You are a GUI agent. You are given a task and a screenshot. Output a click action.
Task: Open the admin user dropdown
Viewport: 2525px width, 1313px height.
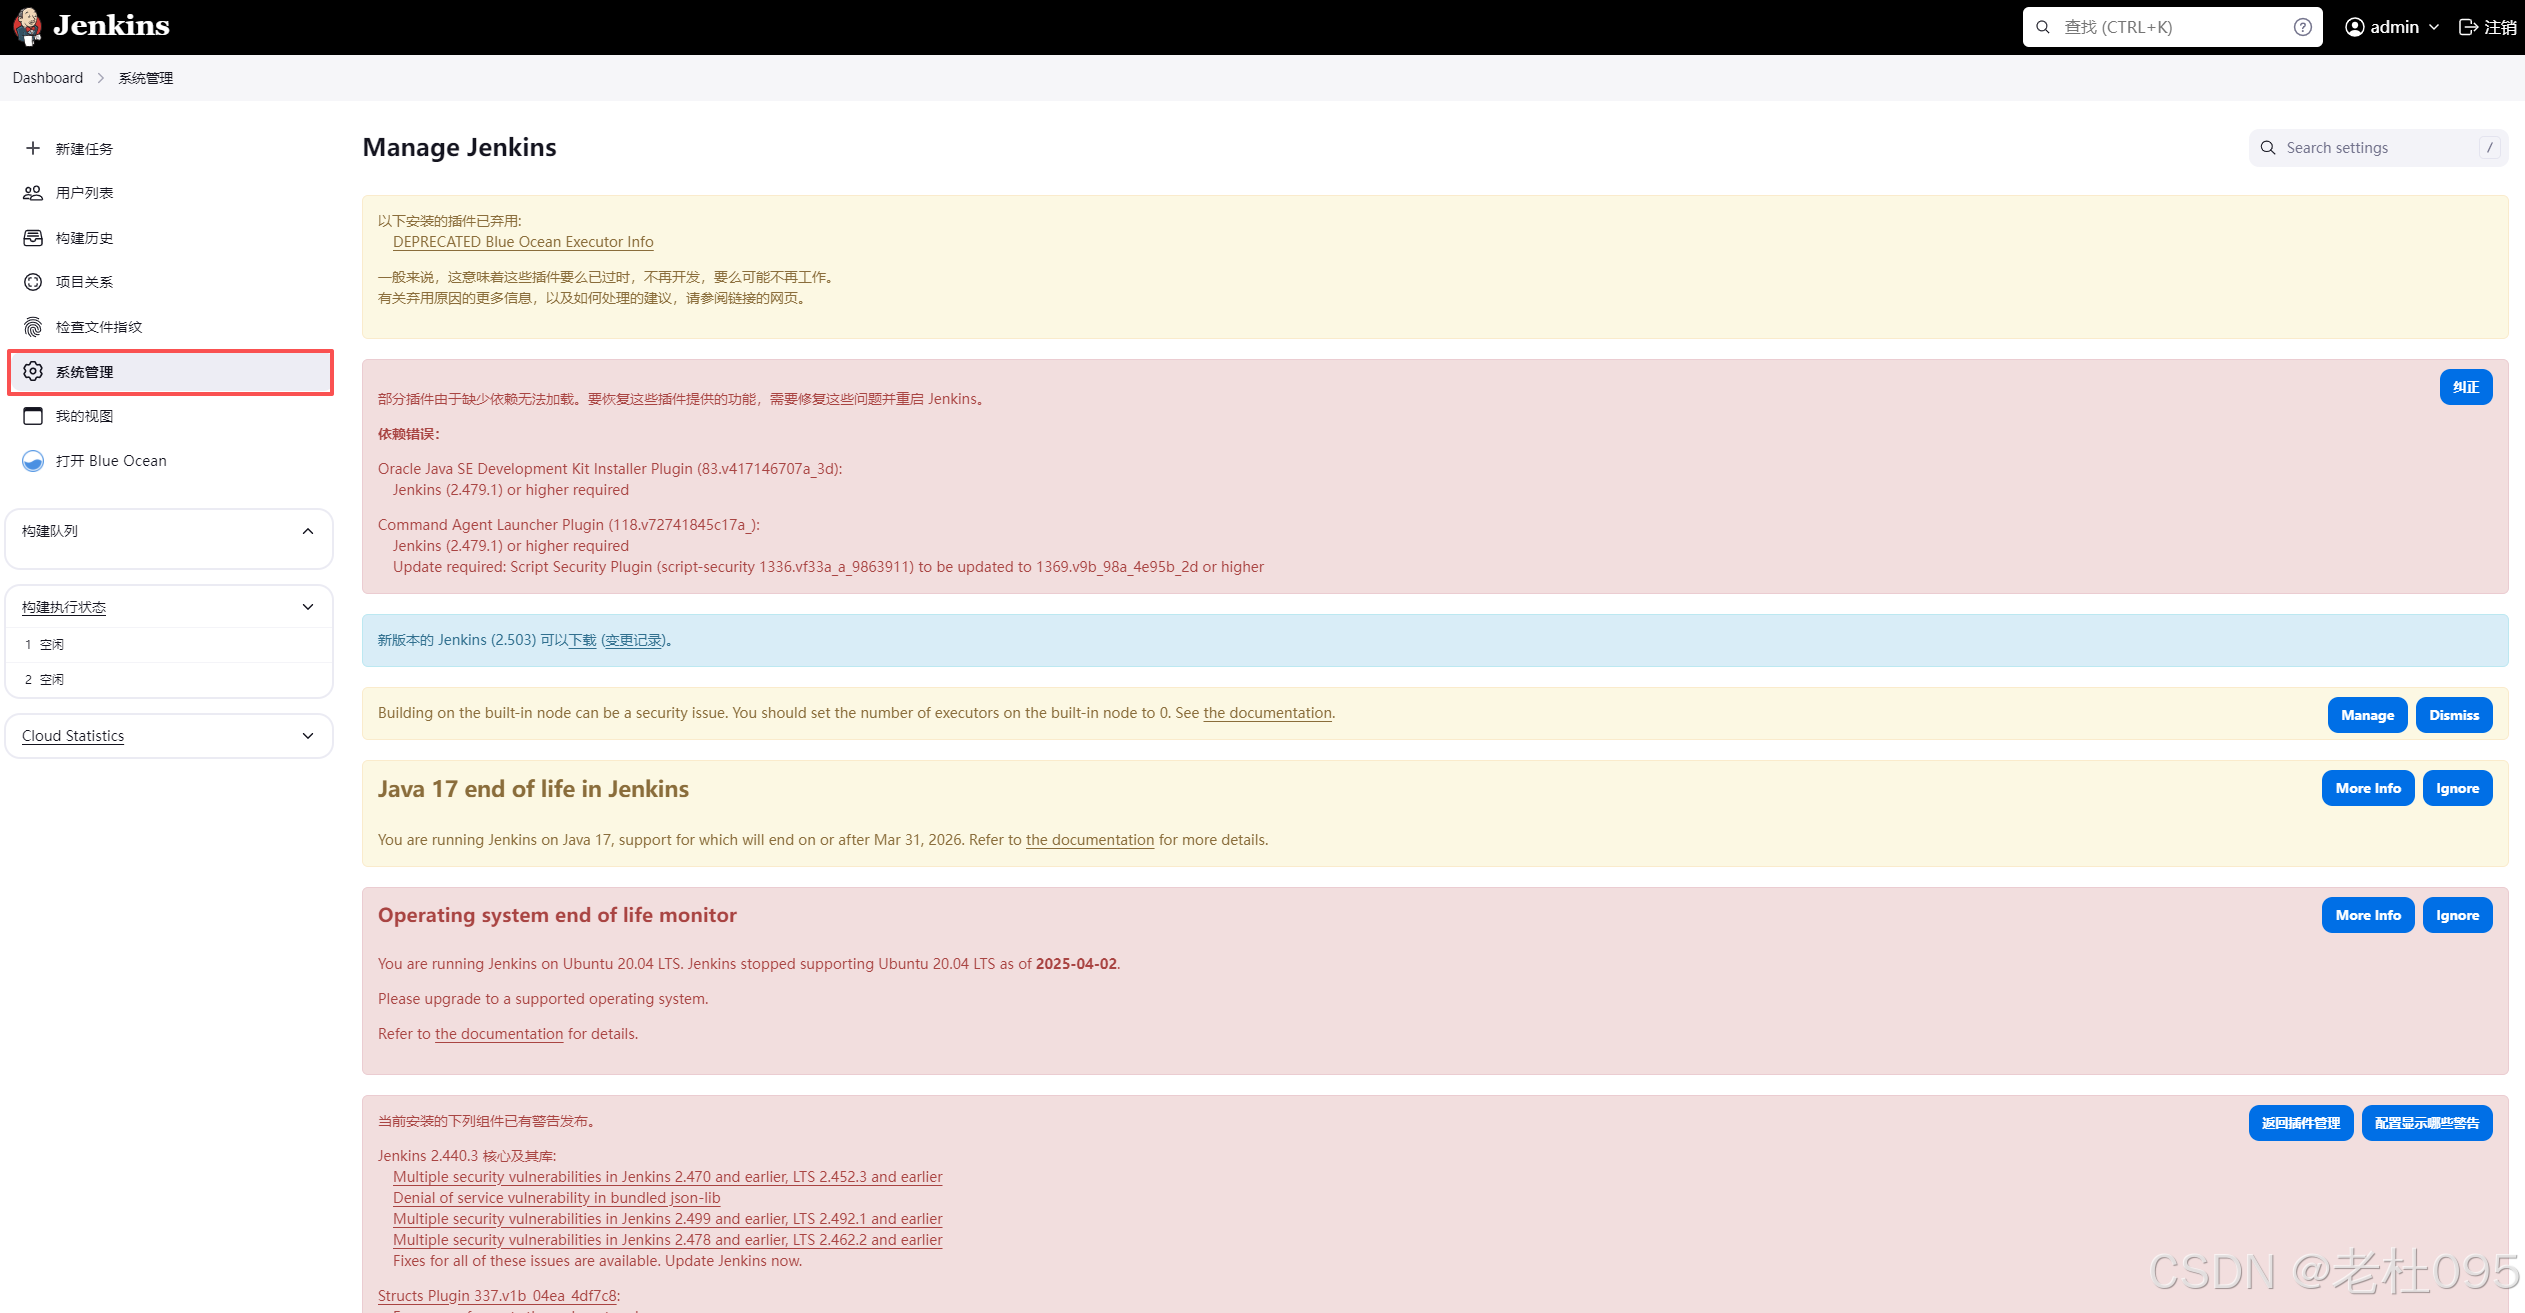pos(2393,27)
